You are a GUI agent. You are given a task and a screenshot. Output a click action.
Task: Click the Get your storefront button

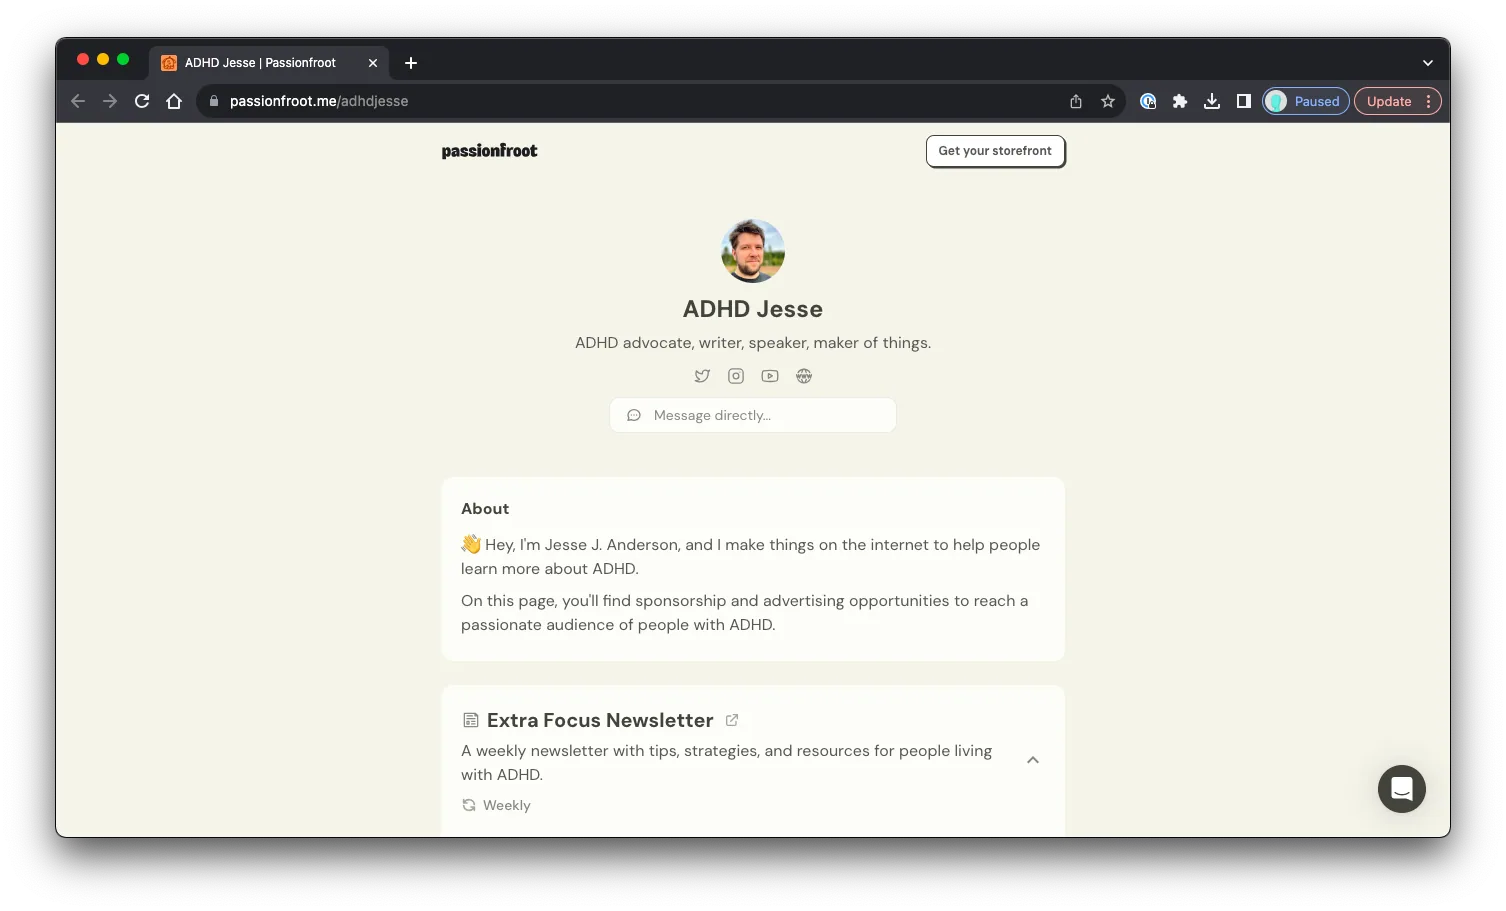coord(995,151)
